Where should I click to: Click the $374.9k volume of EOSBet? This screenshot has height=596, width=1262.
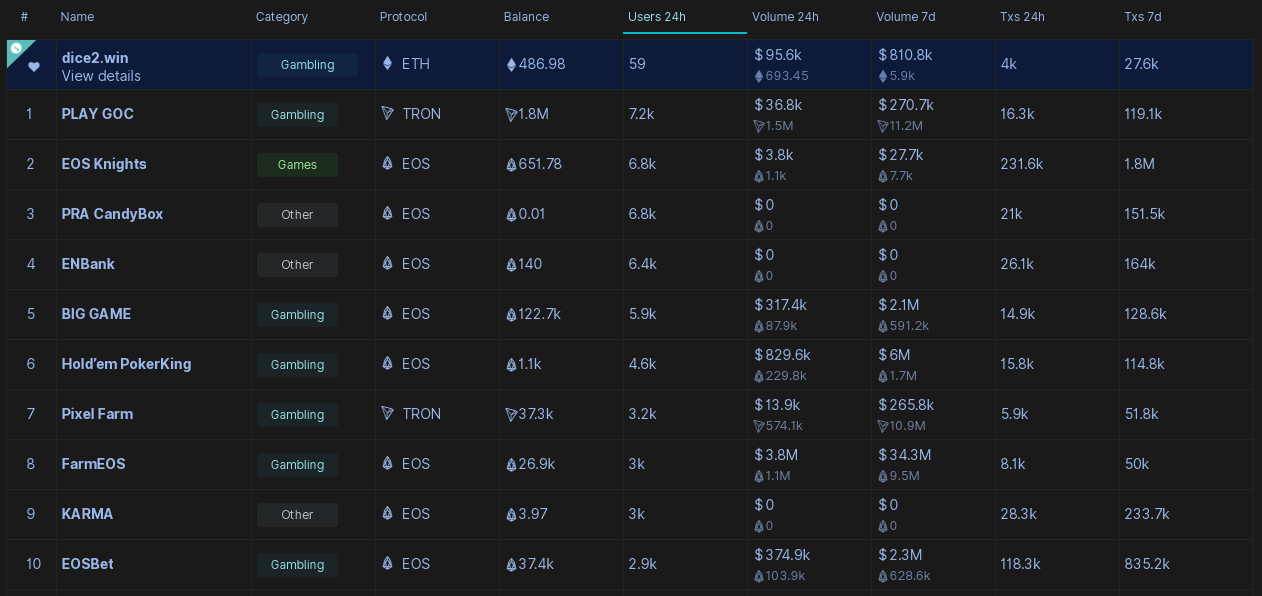click(782, 555)
